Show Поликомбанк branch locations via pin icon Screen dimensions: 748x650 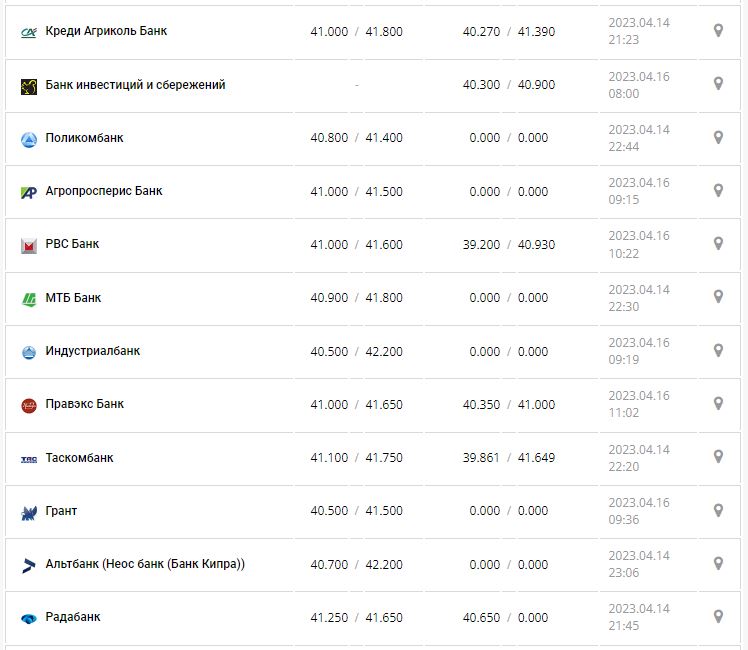point(718,137)
